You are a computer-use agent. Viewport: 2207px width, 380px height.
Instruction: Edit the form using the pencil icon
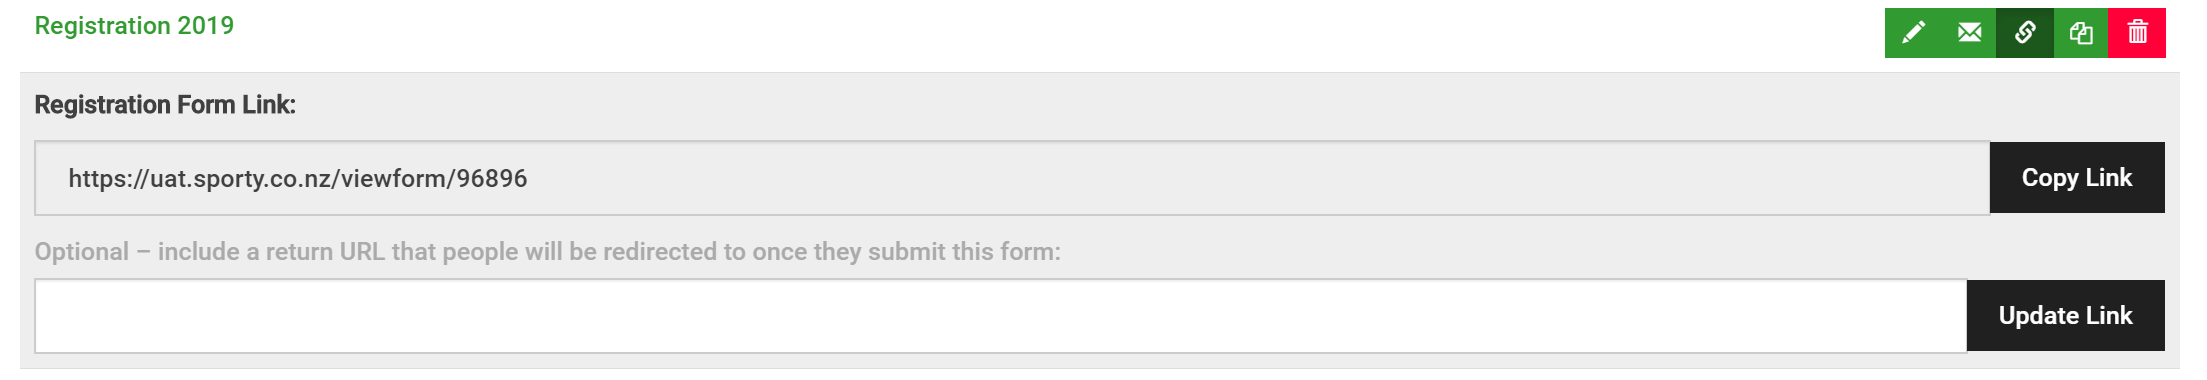coord(1913,33)
